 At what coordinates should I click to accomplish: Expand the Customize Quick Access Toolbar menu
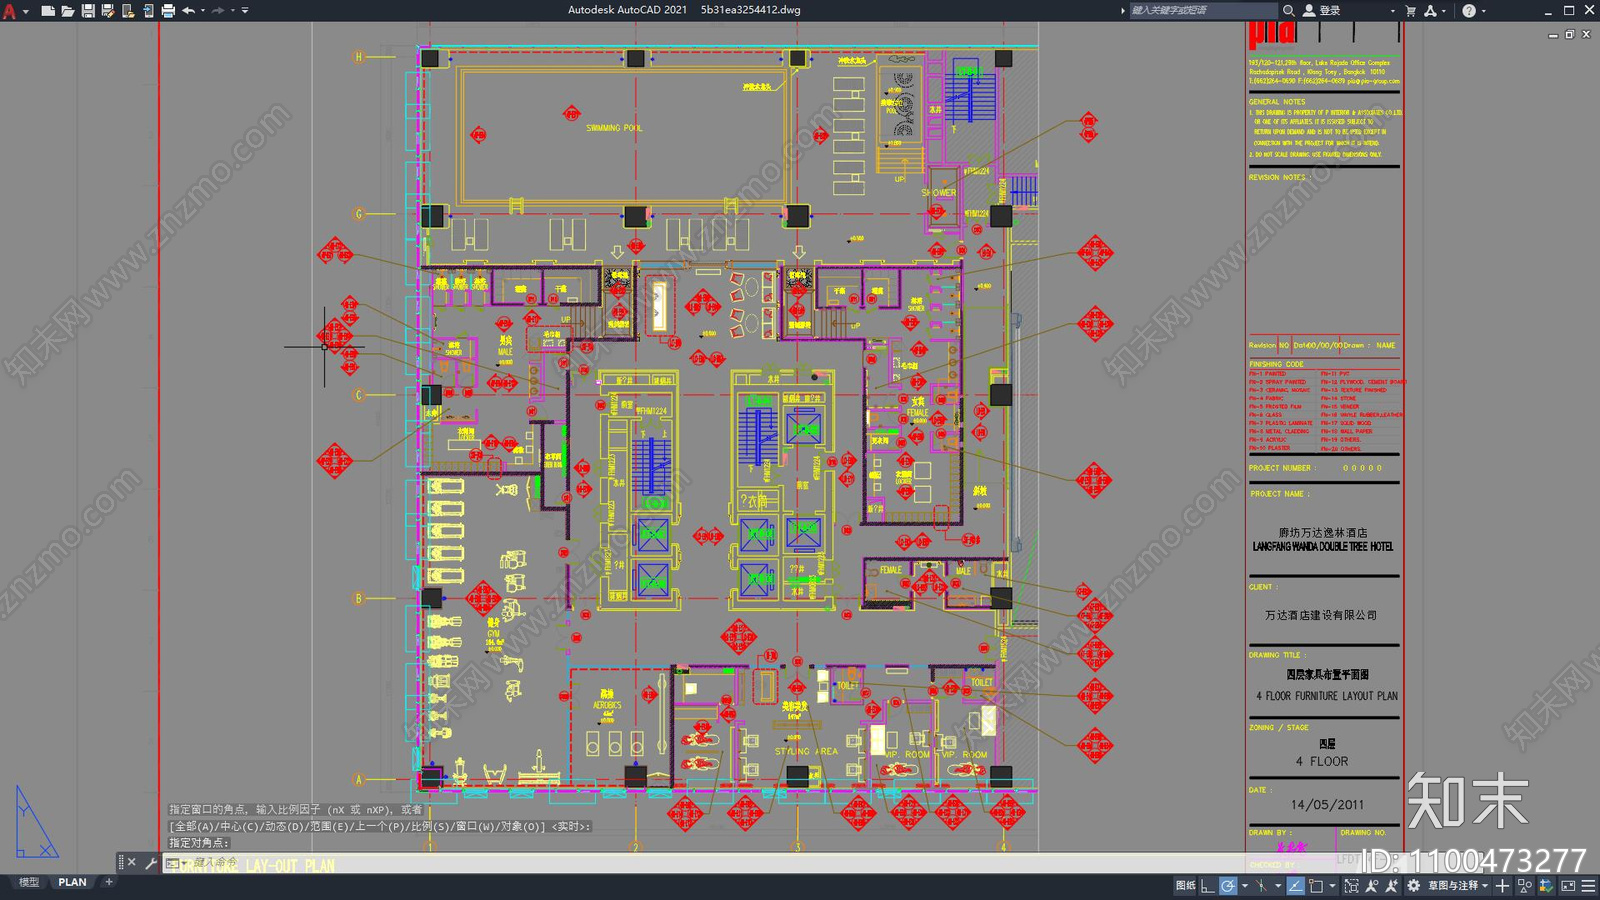[245, 11]
